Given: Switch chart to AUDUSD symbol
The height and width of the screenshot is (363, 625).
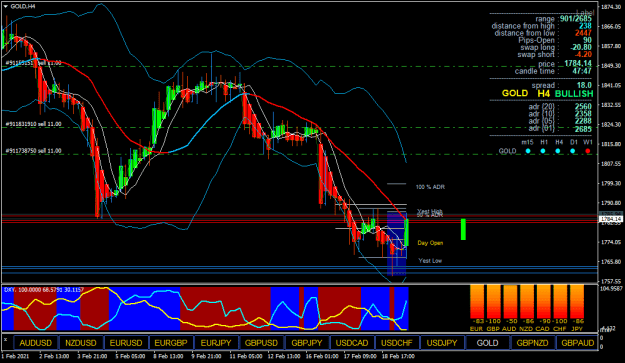Looking at the screenshot, I should 35,343.
